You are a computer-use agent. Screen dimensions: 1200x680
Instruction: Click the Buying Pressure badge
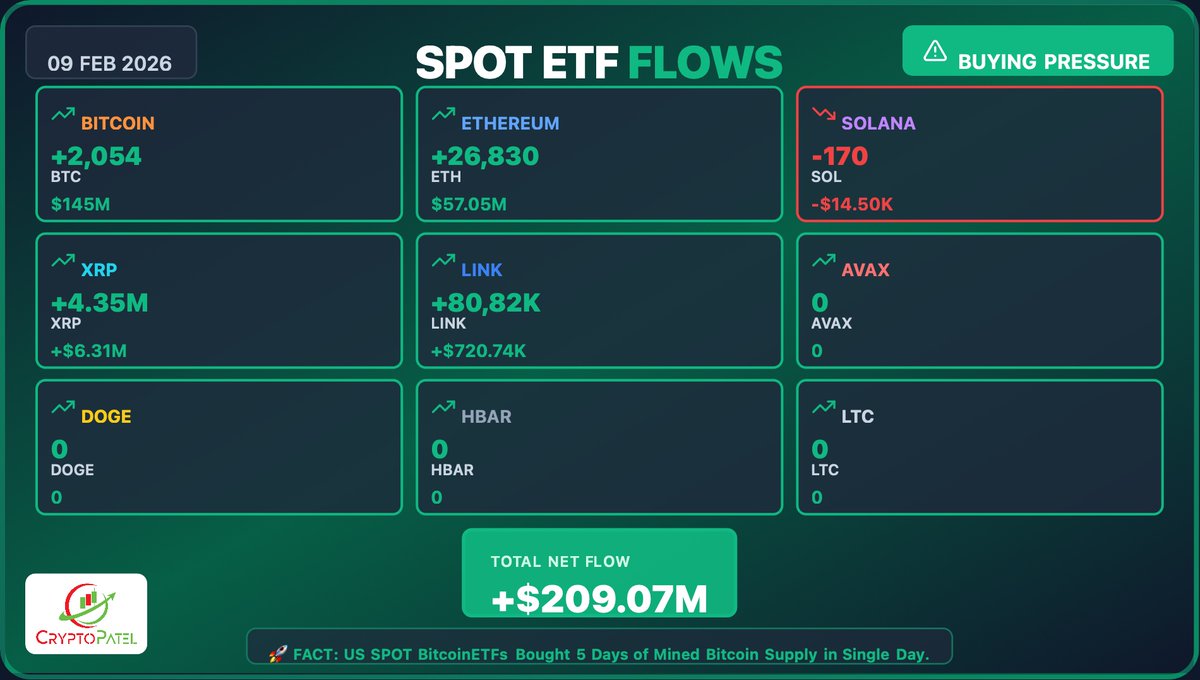1037,51
